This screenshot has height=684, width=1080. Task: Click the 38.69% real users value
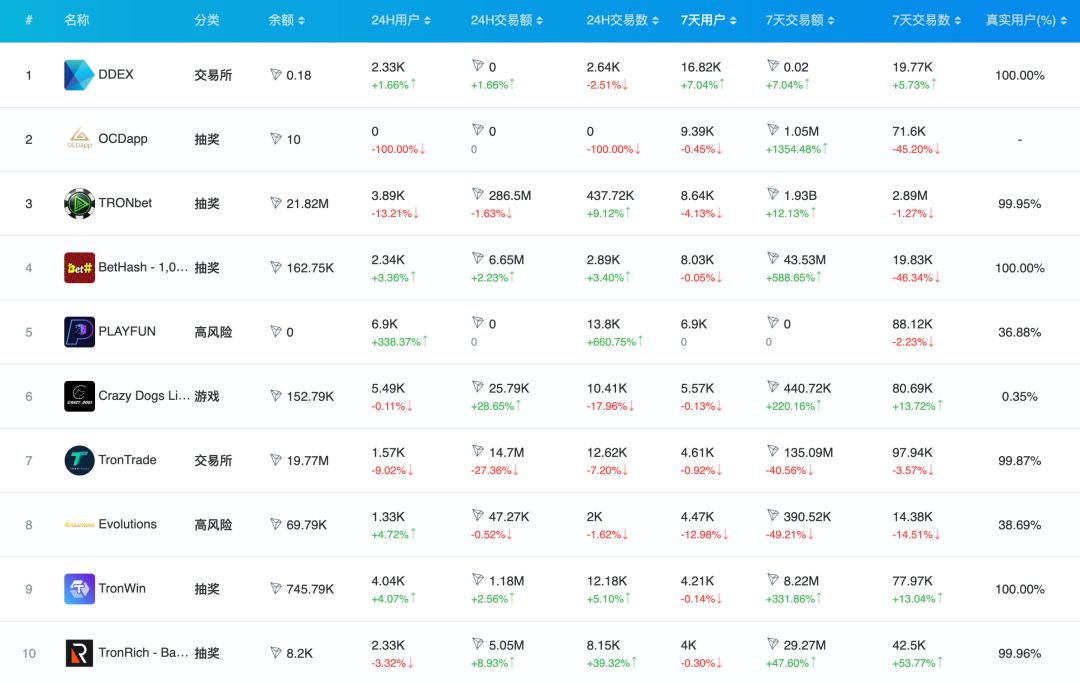[1019, 525]
